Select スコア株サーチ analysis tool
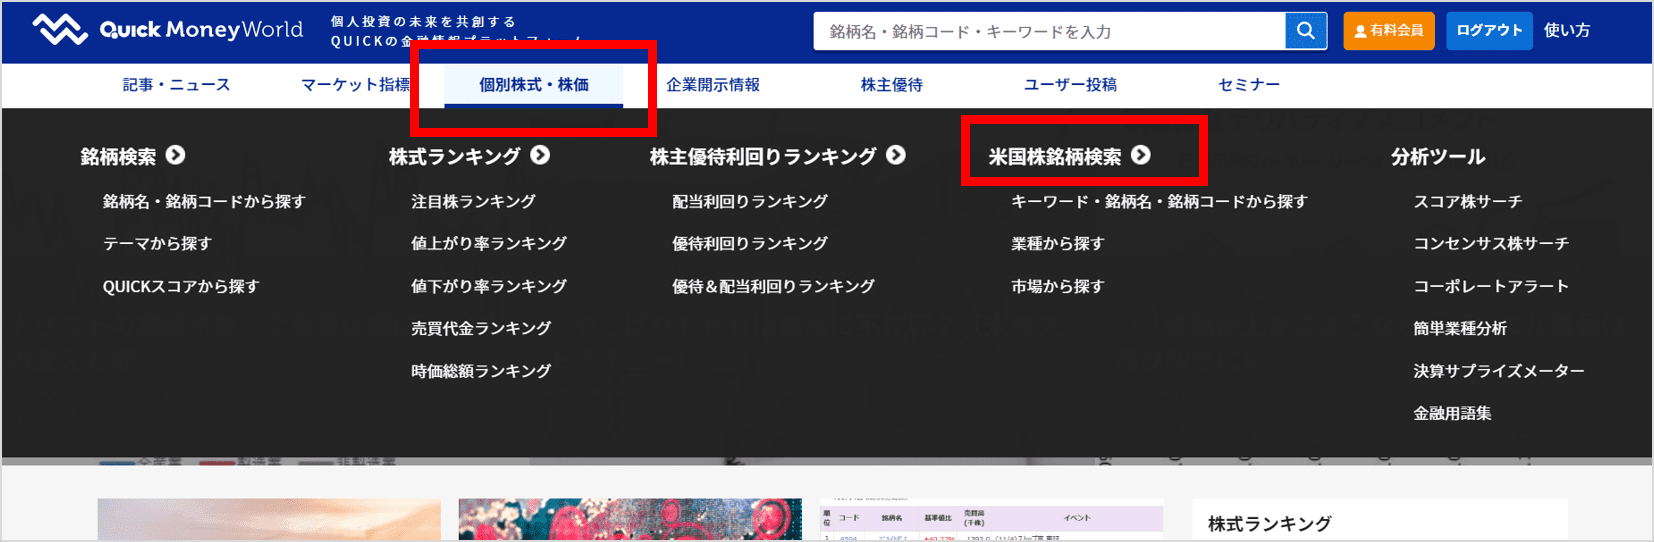 1467,202
